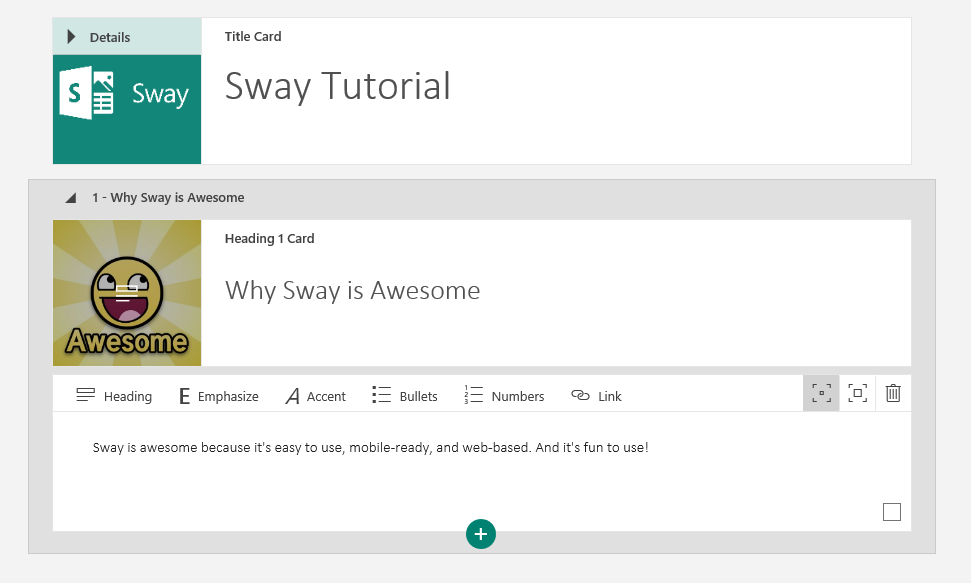Edit the 'Why Sway is Awesome' heading text

352,291
